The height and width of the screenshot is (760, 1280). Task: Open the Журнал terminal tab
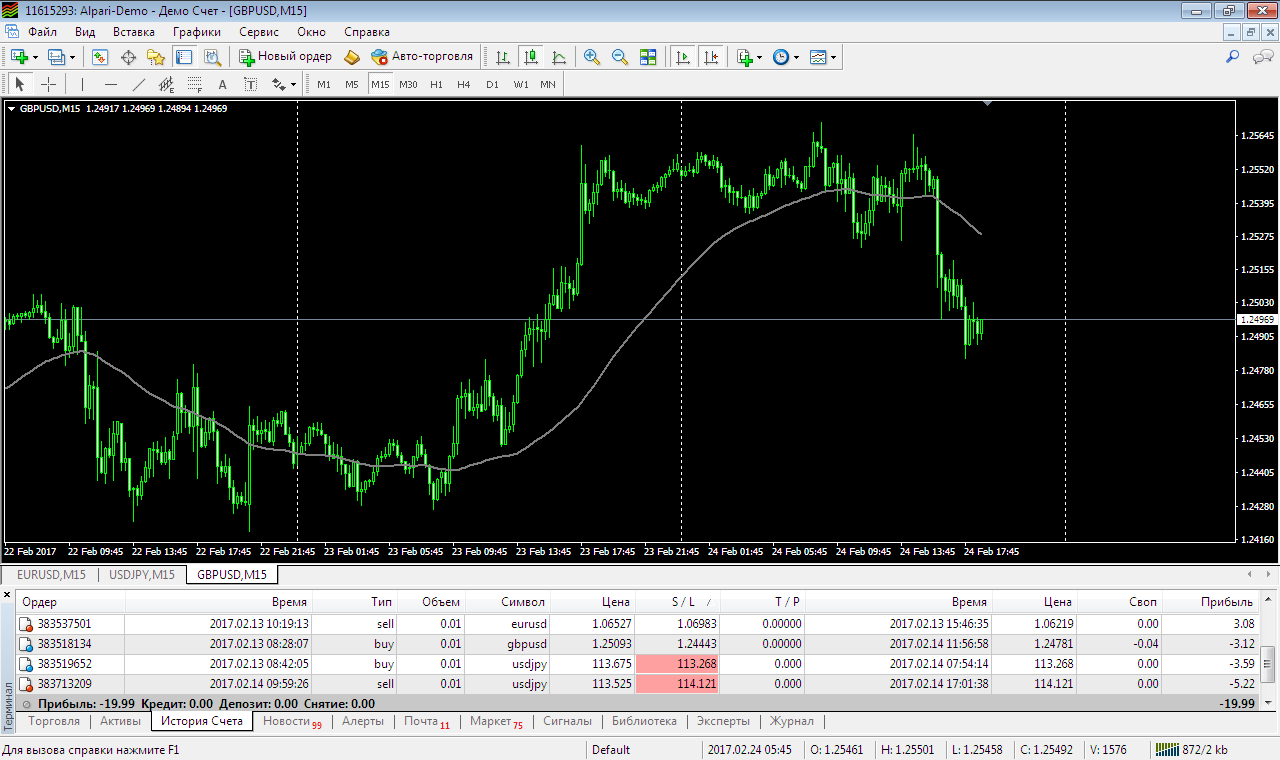pyautogui.click(x=792, y=721)
